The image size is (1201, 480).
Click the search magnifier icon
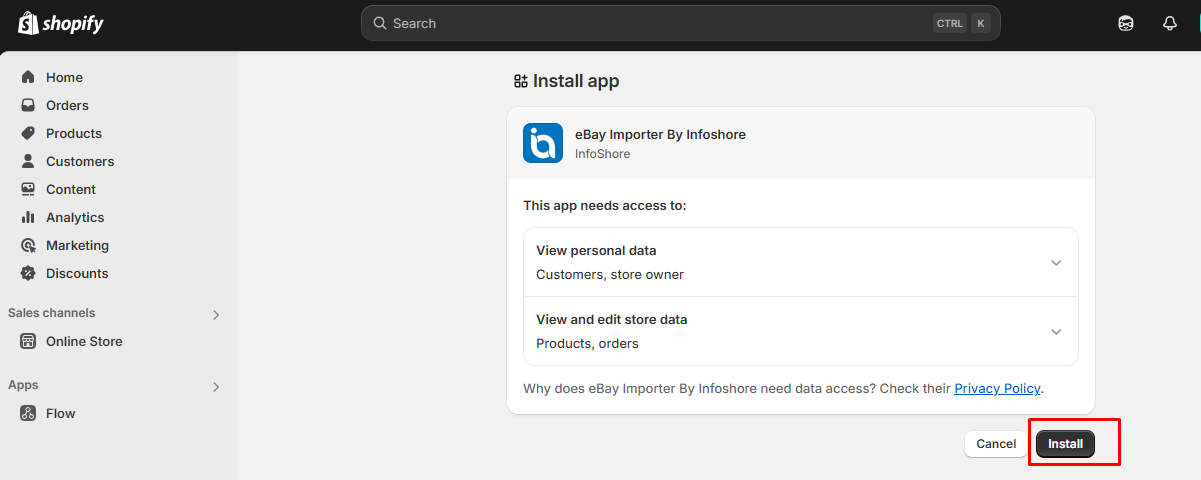[x=380, y=23]
